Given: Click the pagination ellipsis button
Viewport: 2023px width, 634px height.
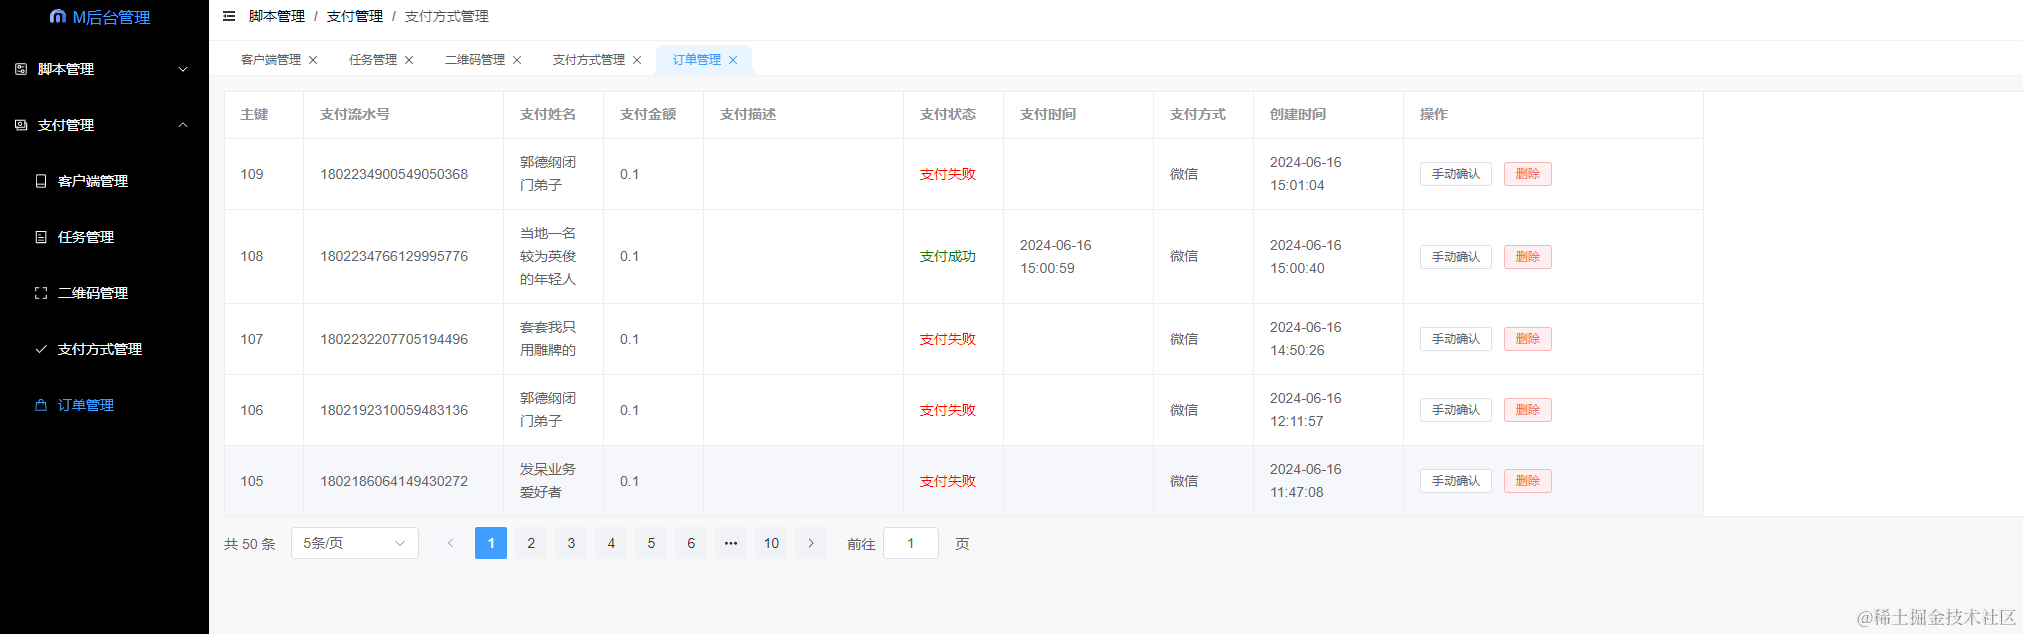Looking at the screenshot, I should (x=731, y=543).
